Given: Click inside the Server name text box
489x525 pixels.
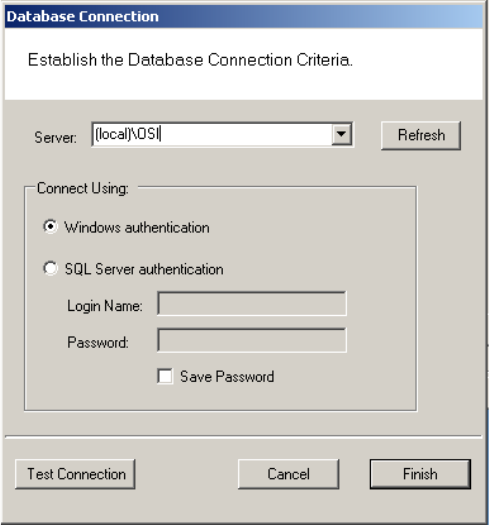Looking at the screenshot, I should 212,134.
